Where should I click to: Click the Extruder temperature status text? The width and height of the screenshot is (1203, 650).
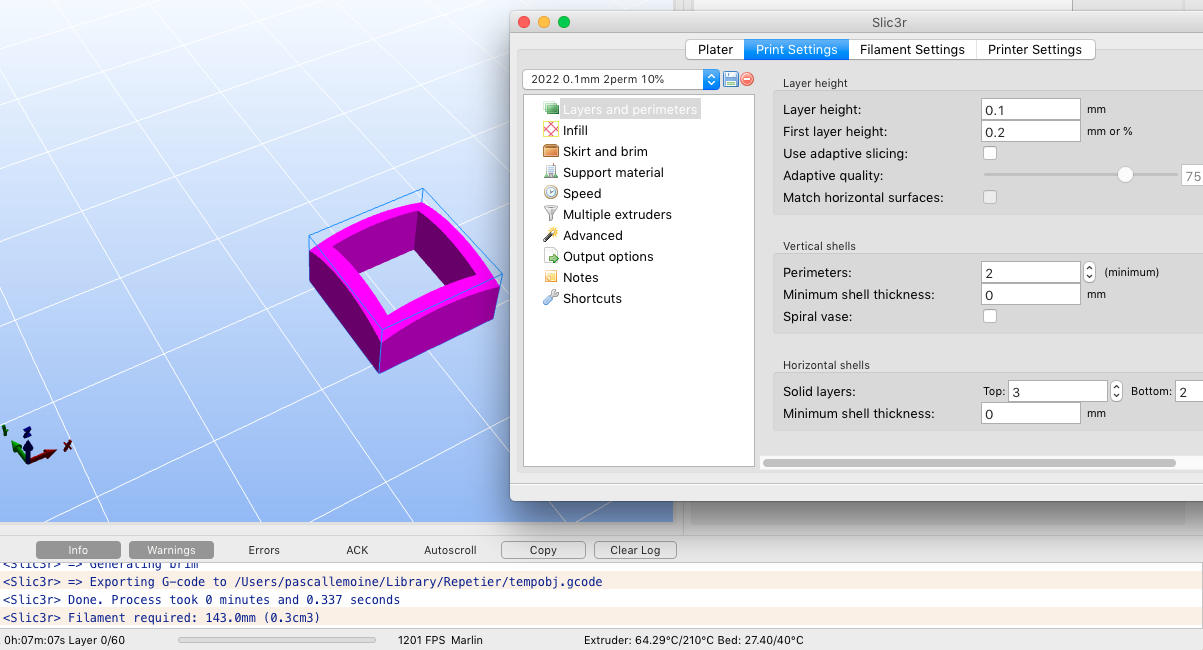[693, 640]
